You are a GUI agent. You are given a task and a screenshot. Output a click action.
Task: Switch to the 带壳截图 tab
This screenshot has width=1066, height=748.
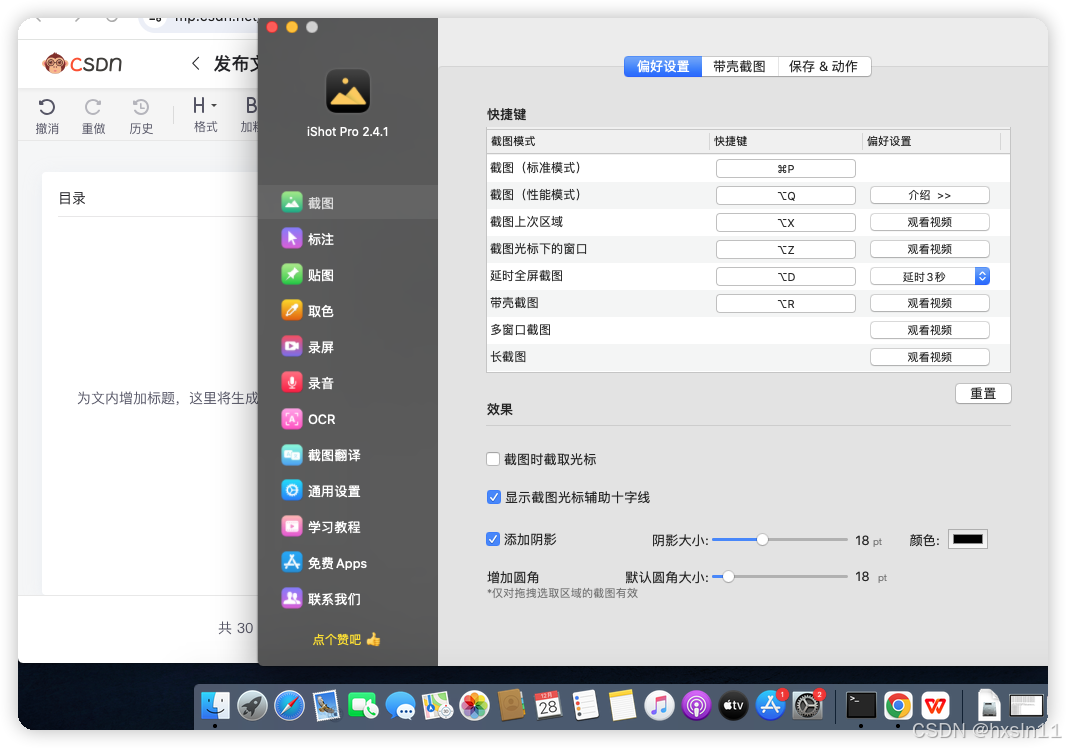pos(740,66)
